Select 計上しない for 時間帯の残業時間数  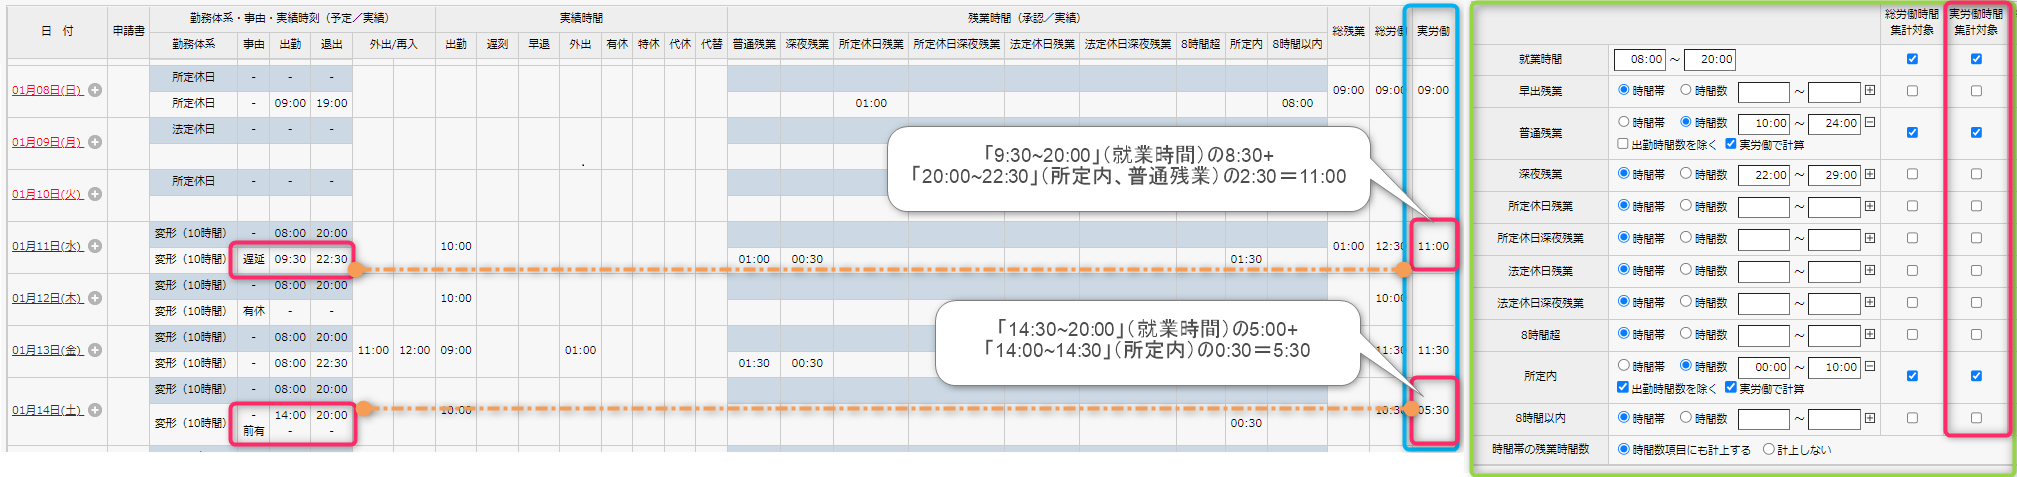tap(1769, 450)
